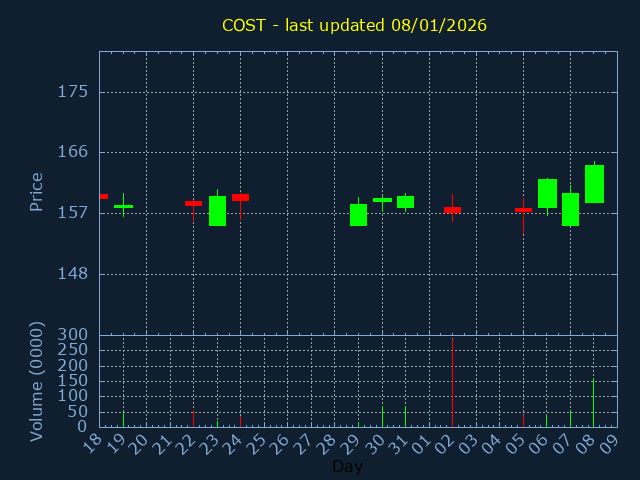640x480 pixels.
Task: Click the green volume bar for day 07
Action: 570,419
